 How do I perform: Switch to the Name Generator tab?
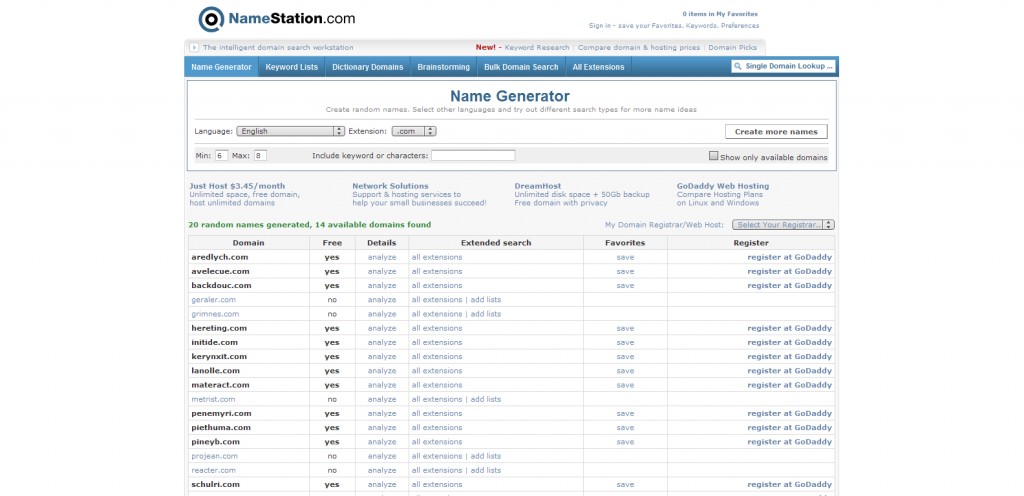coord(221,67)
